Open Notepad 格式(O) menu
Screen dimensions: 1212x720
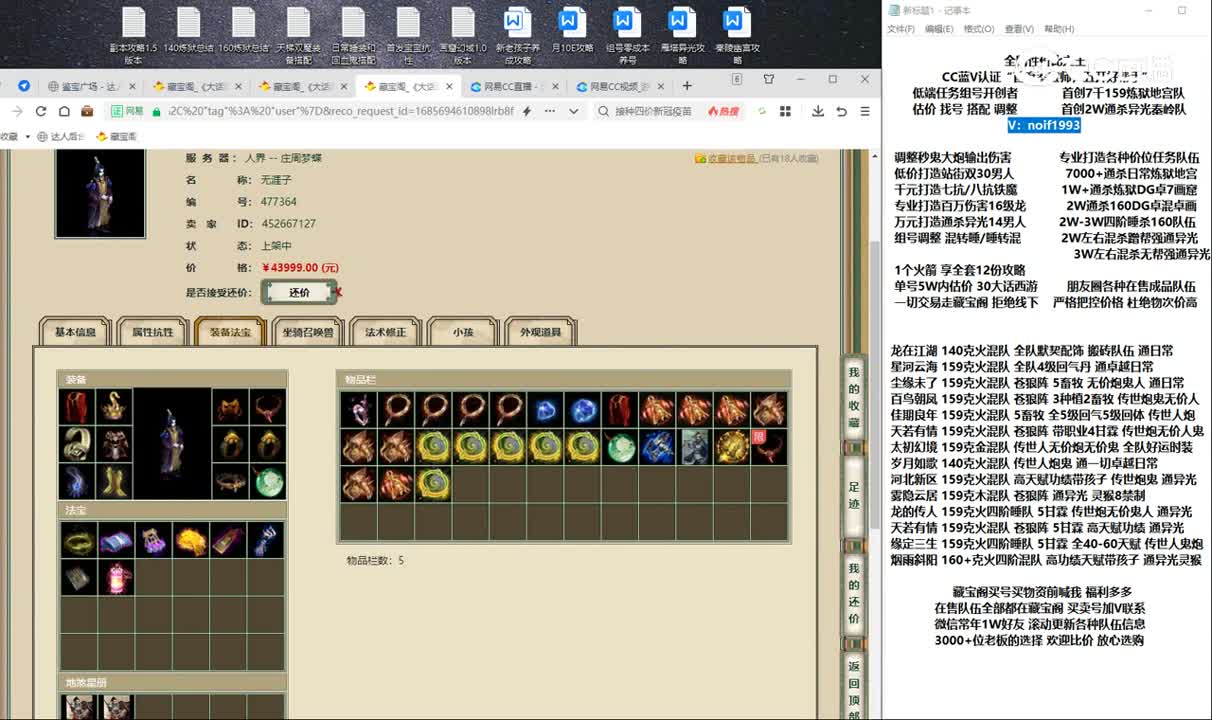pos(979,29)
